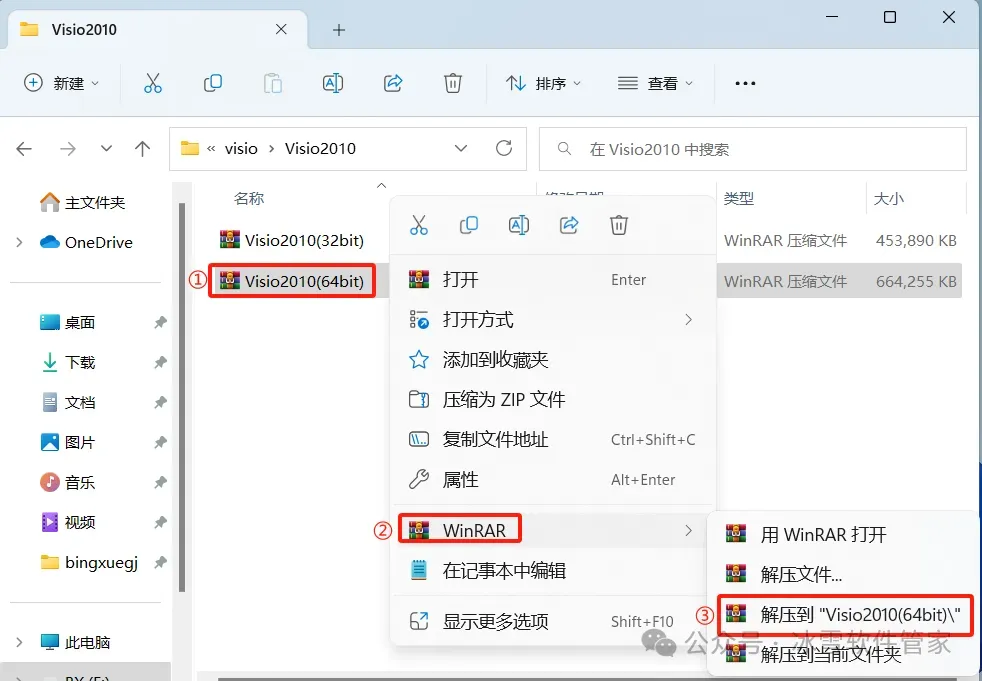Expand the address bar history dropdown
Screen dimensions: 982x681
(x=461, y=148)
